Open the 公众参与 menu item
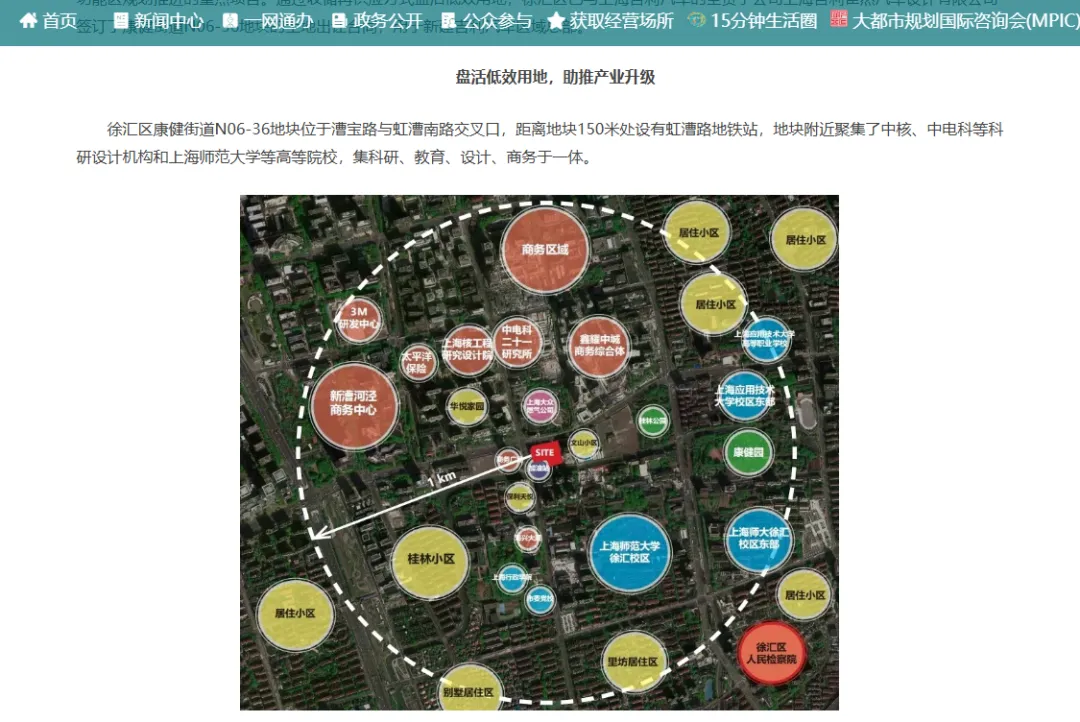This screenshot has height=722, width=1080. click(x=497, y=21)
